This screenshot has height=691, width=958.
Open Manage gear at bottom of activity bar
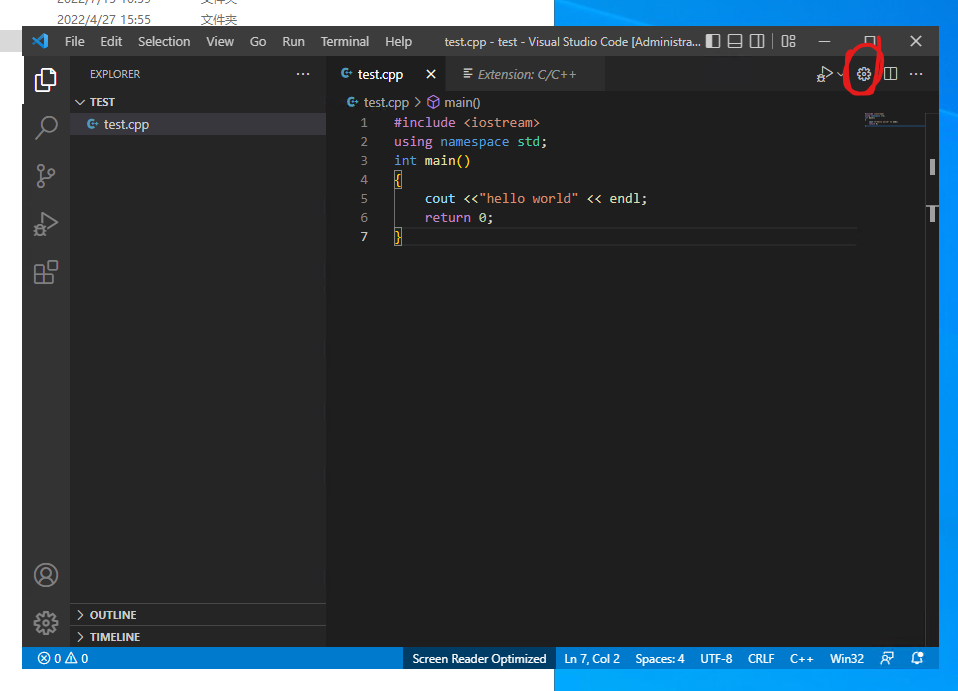(x=46, y=622)
